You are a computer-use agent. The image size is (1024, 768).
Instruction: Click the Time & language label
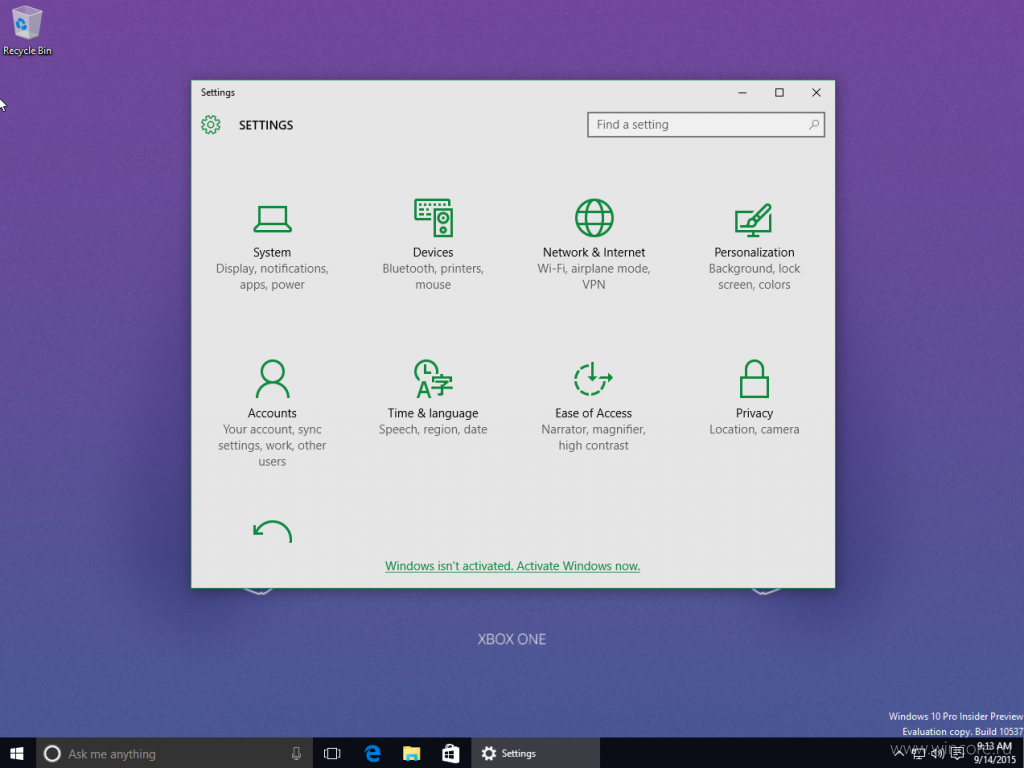(433, 413)
